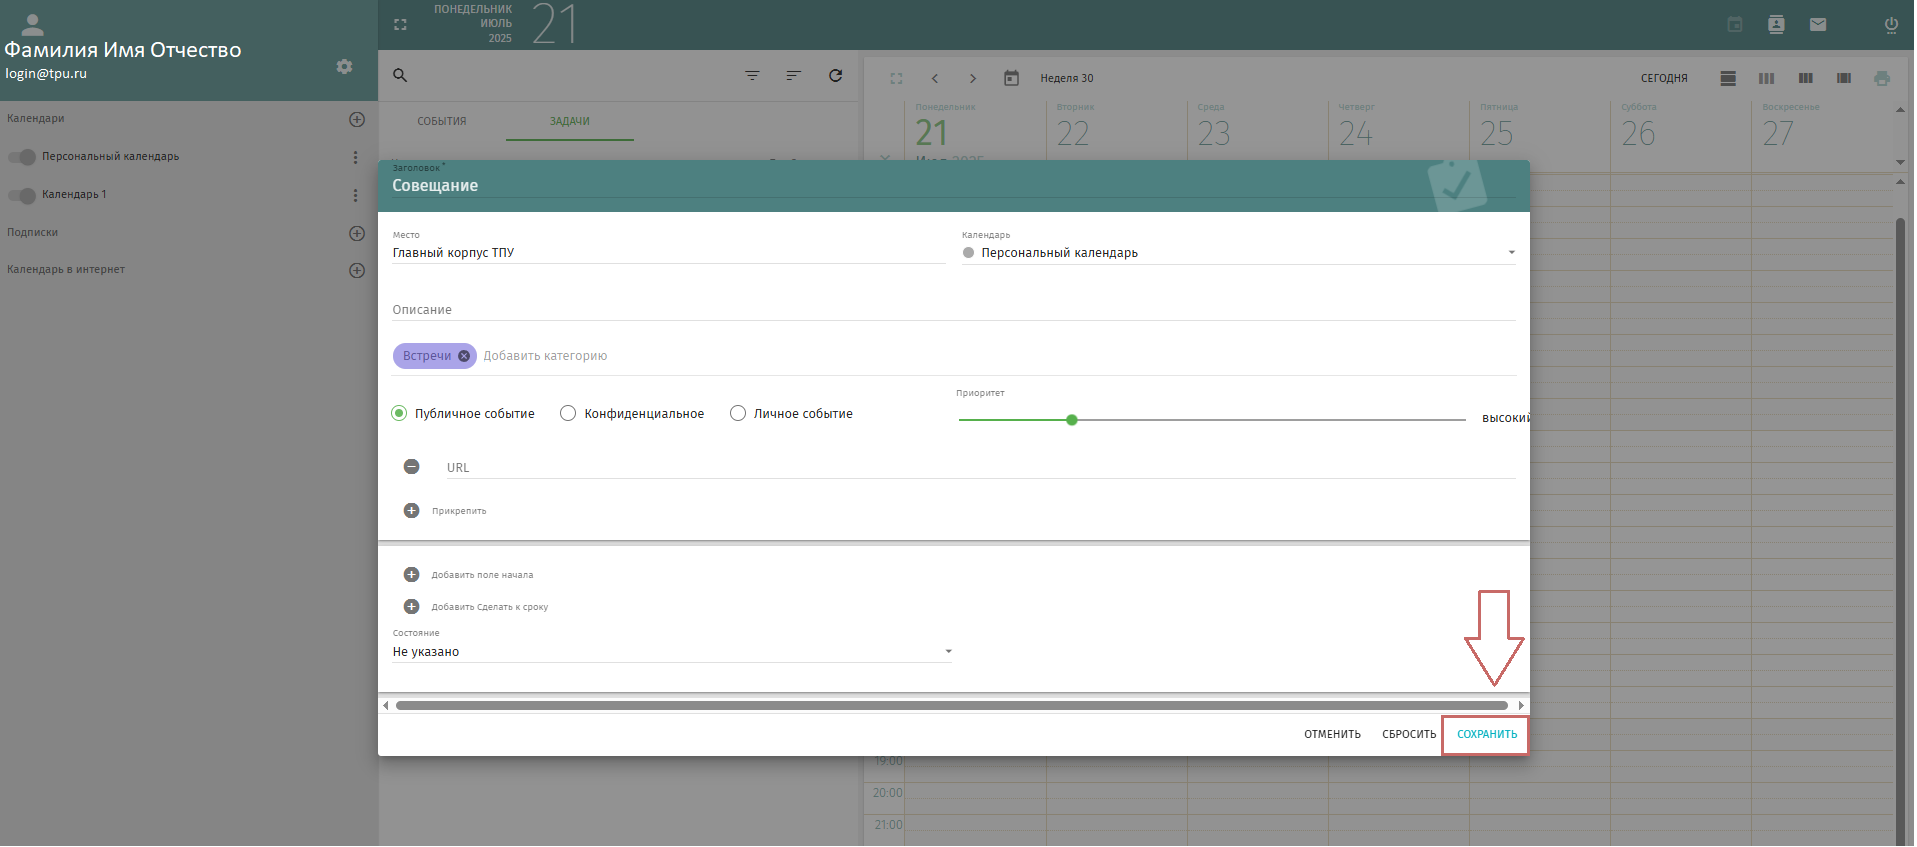Add a due date via Добавить Сделать к сроку

pyautogui.click(x=411, y=607)
